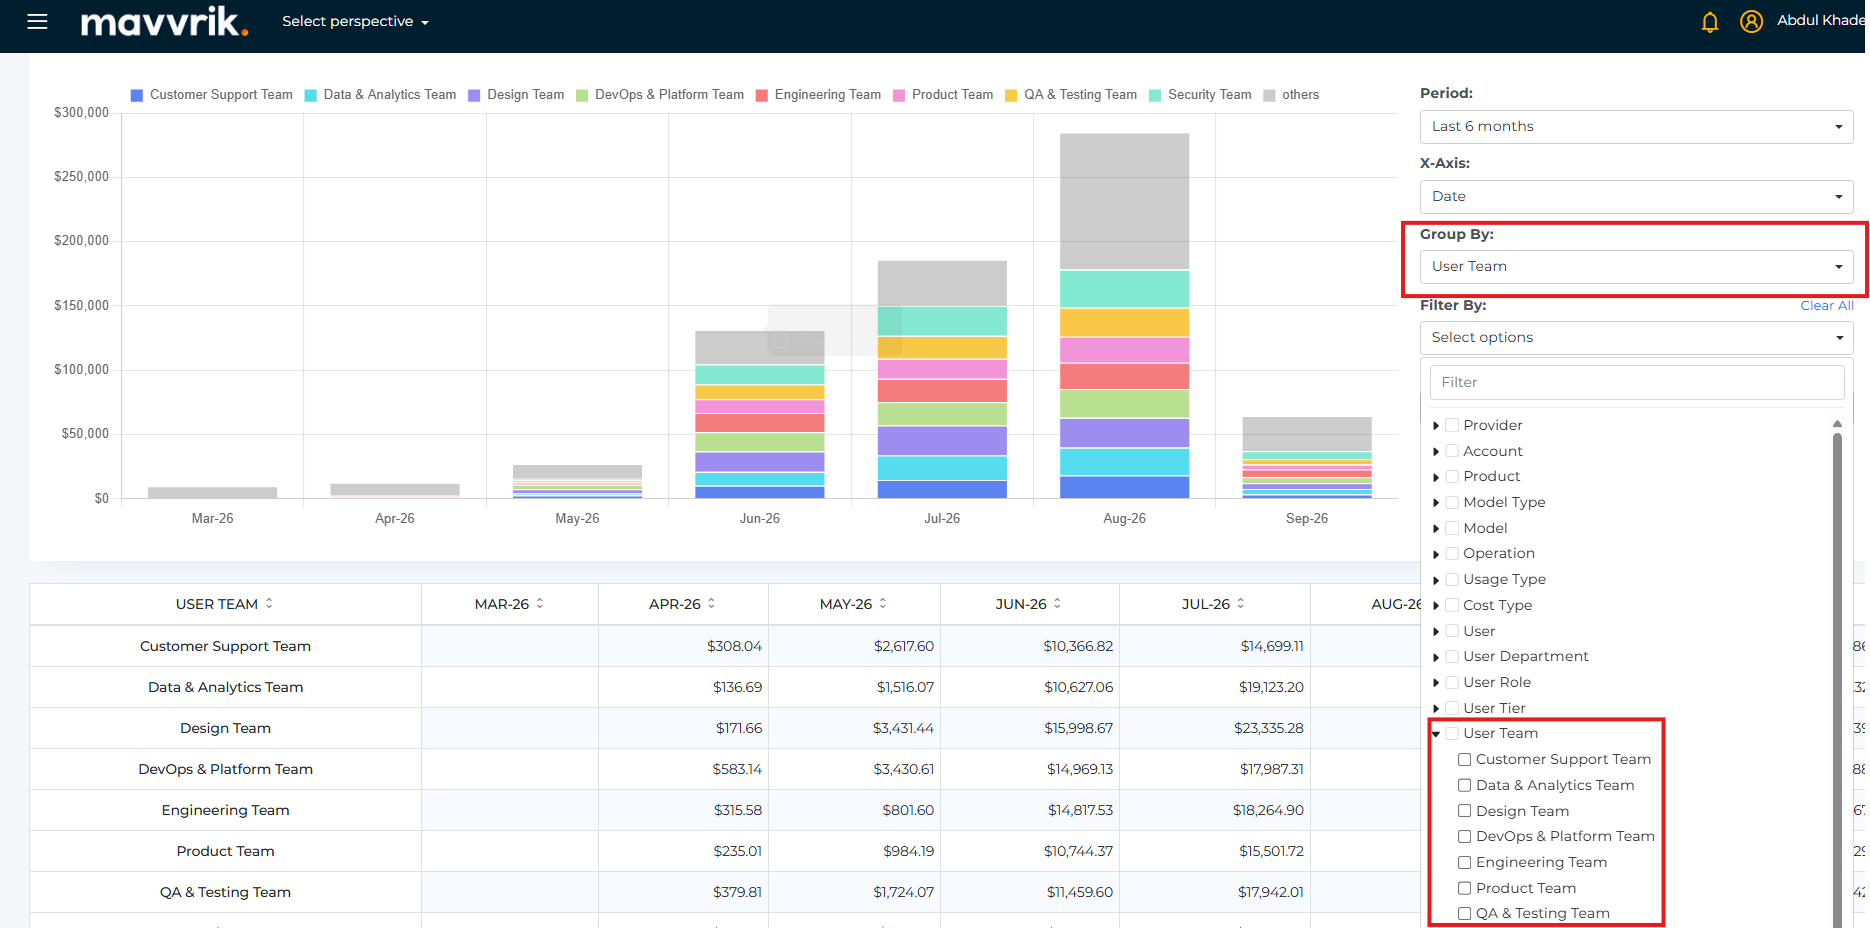Expand the Operation filter node

coord(1436,554)
